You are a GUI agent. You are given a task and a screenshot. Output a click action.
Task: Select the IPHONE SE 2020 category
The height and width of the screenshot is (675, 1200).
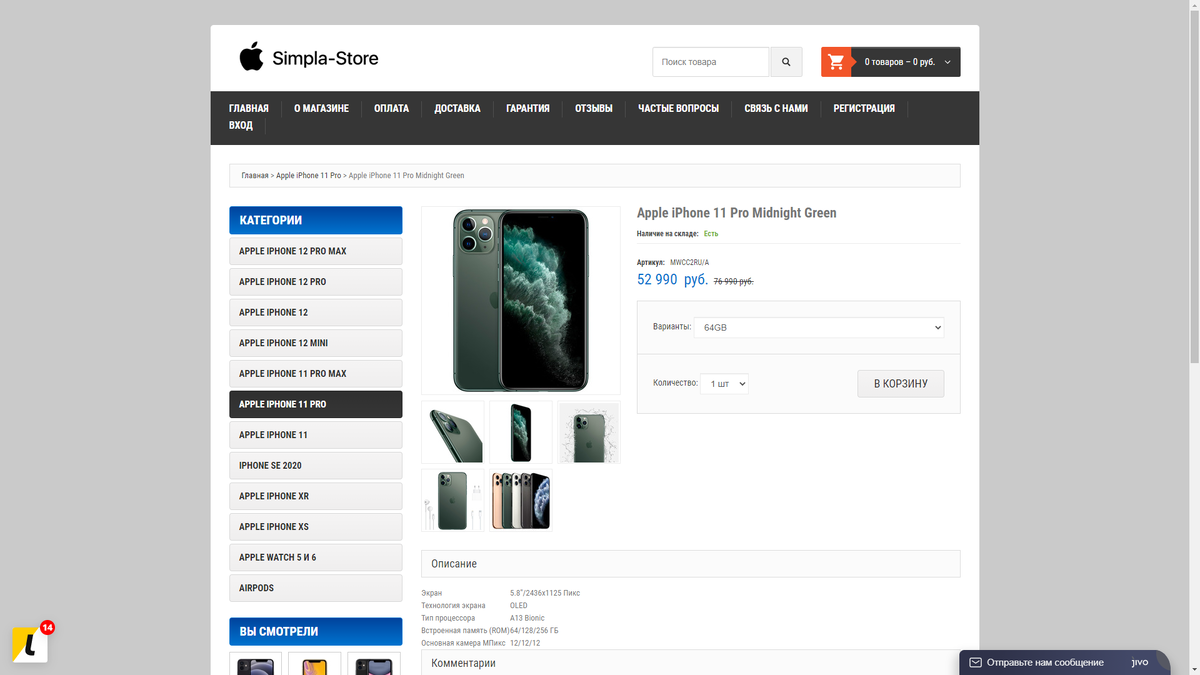315,465
